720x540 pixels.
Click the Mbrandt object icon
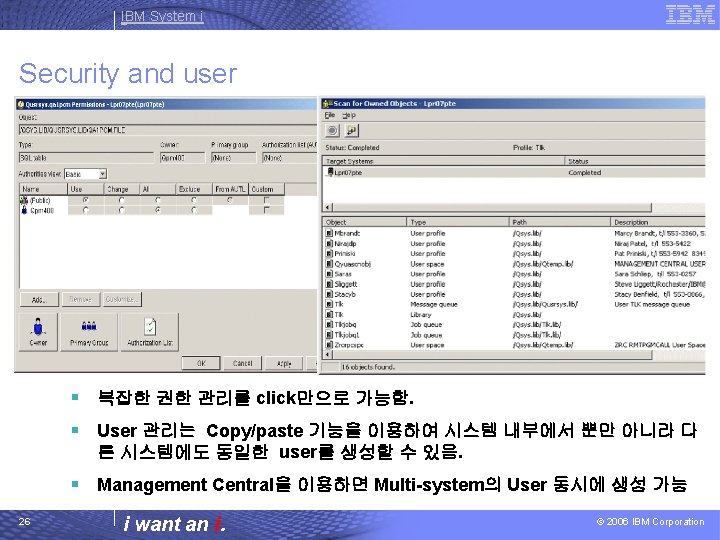click(x=329, y=233)
